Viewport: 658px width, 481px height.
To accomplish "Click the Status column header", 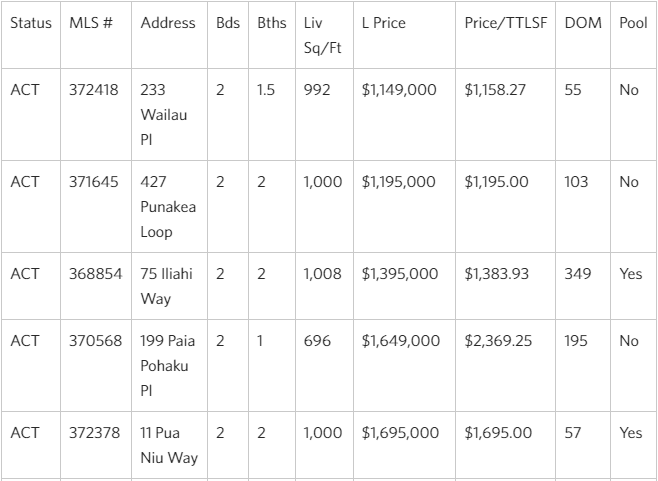I will 31,23.
